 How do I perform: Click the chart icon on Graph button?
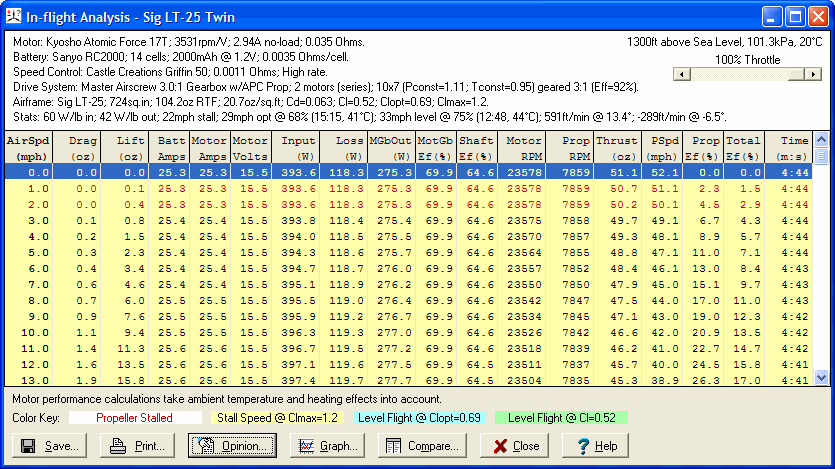pos(306,446)
